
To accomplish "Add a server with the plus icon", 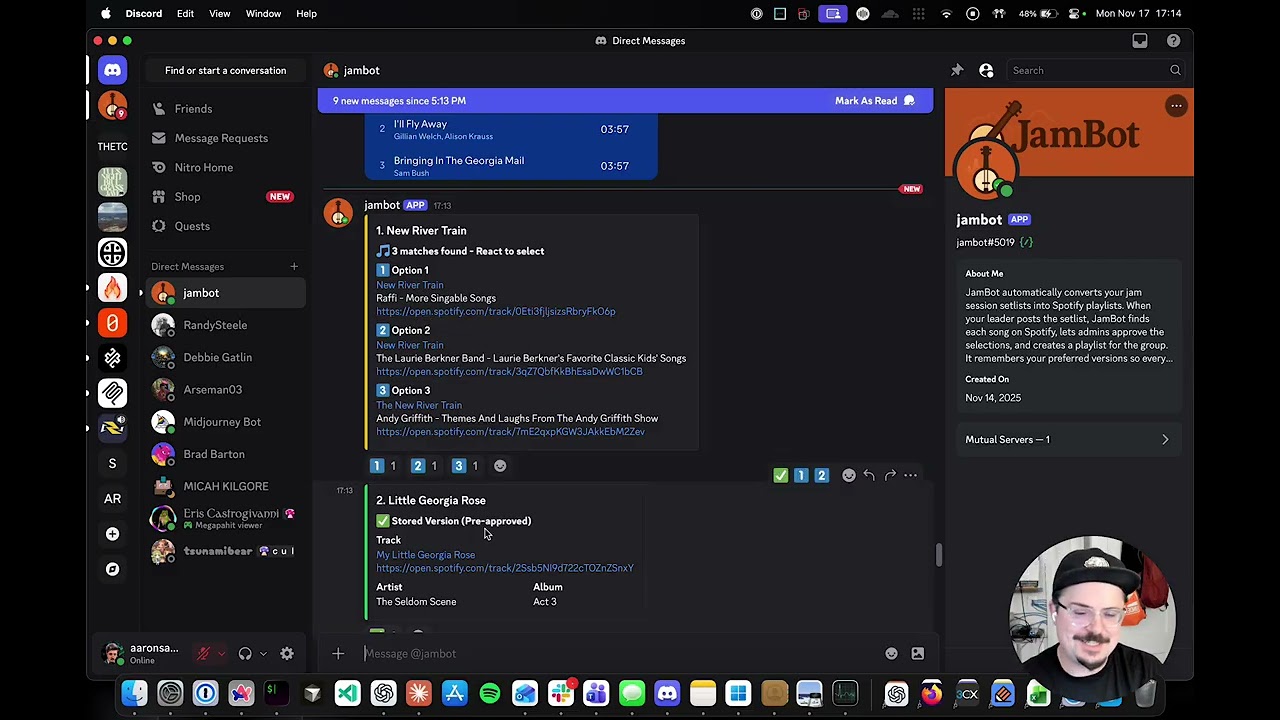I will tap(112, 534).
